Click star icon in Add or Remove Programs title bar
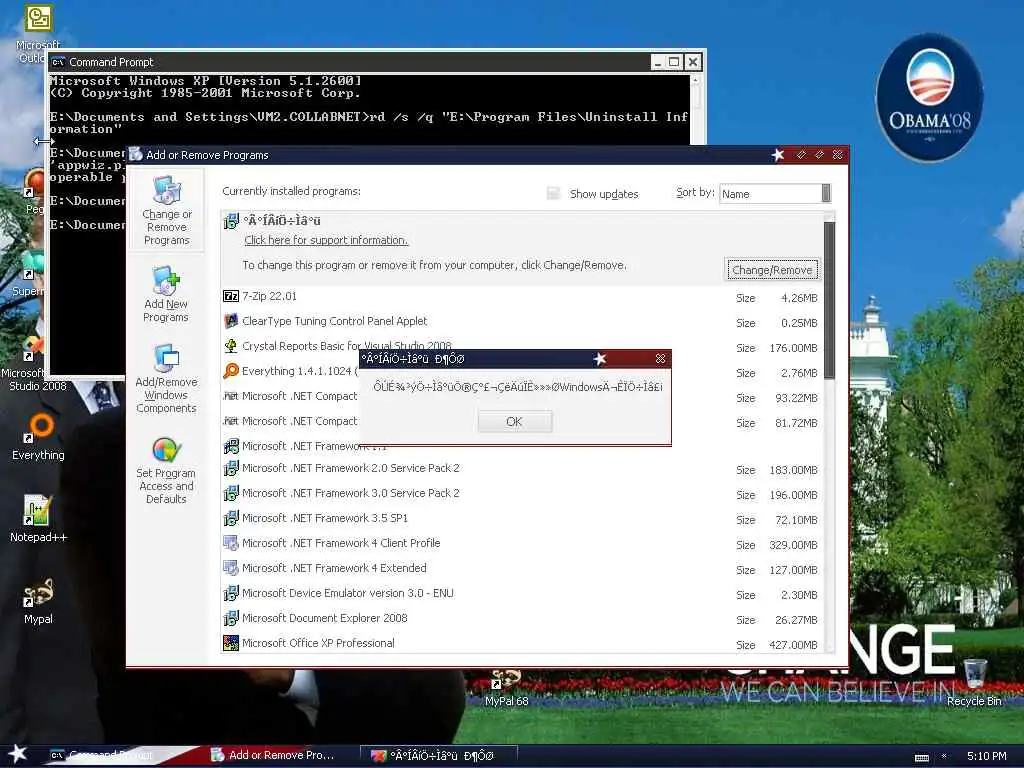Image resolution: width=1024 pixels, height=768 pixels. coord(778,155)
